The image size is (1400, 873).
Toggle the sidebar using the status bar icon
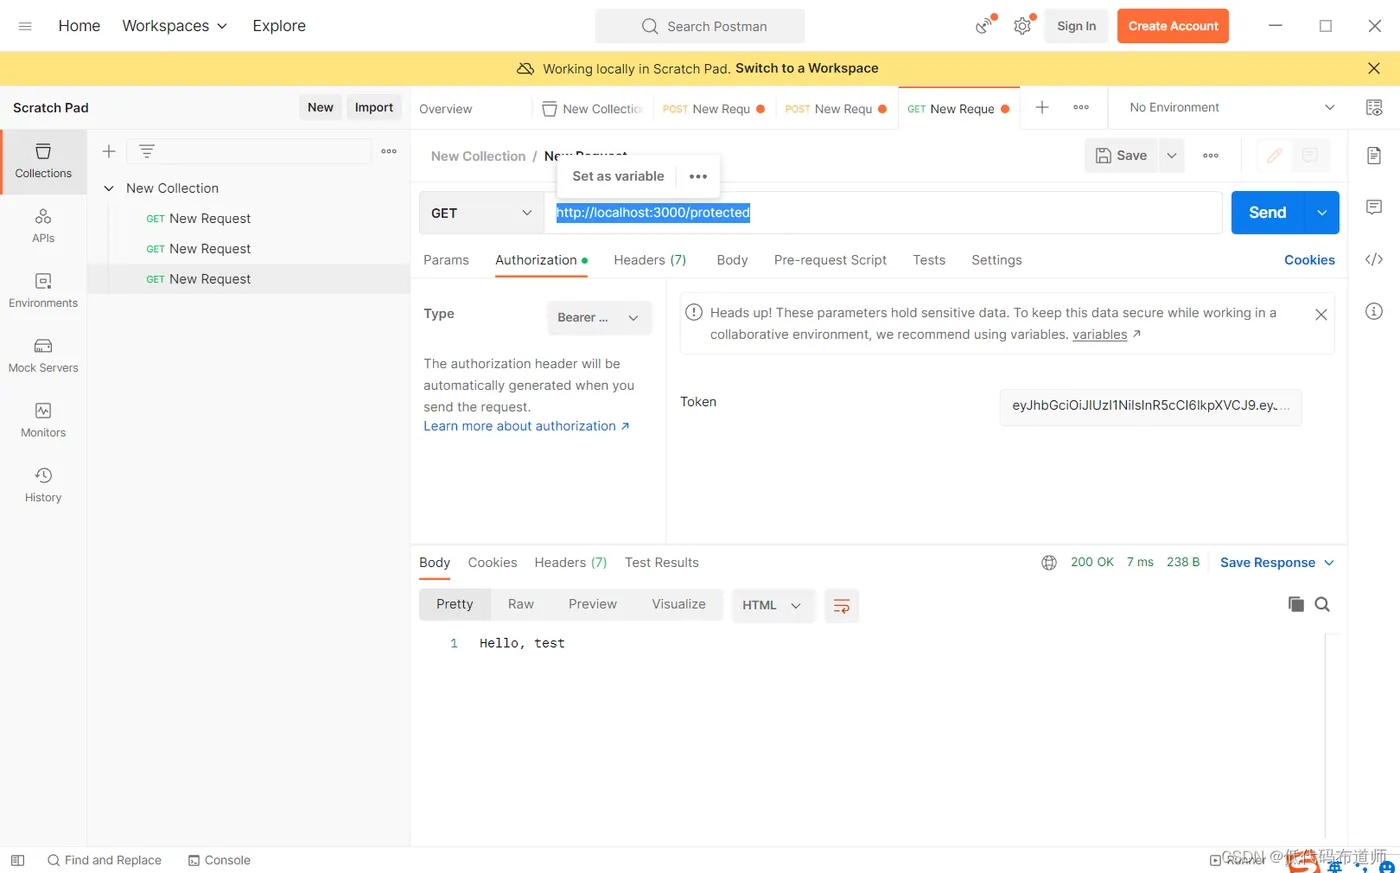pyautogui.click(x=17, y=860)
